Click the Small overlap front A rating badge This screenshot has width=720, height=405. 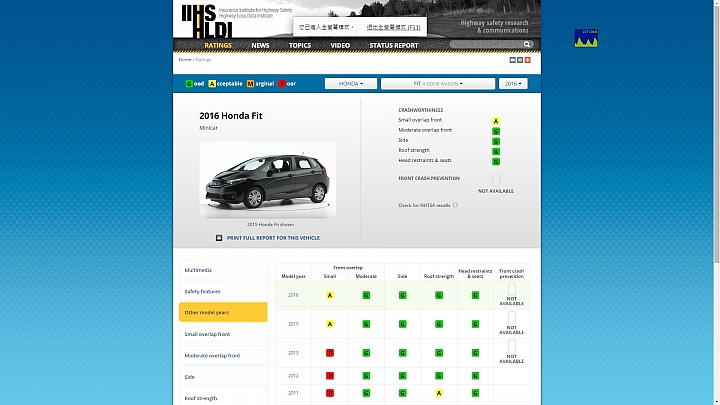click(x=496, y=121)
